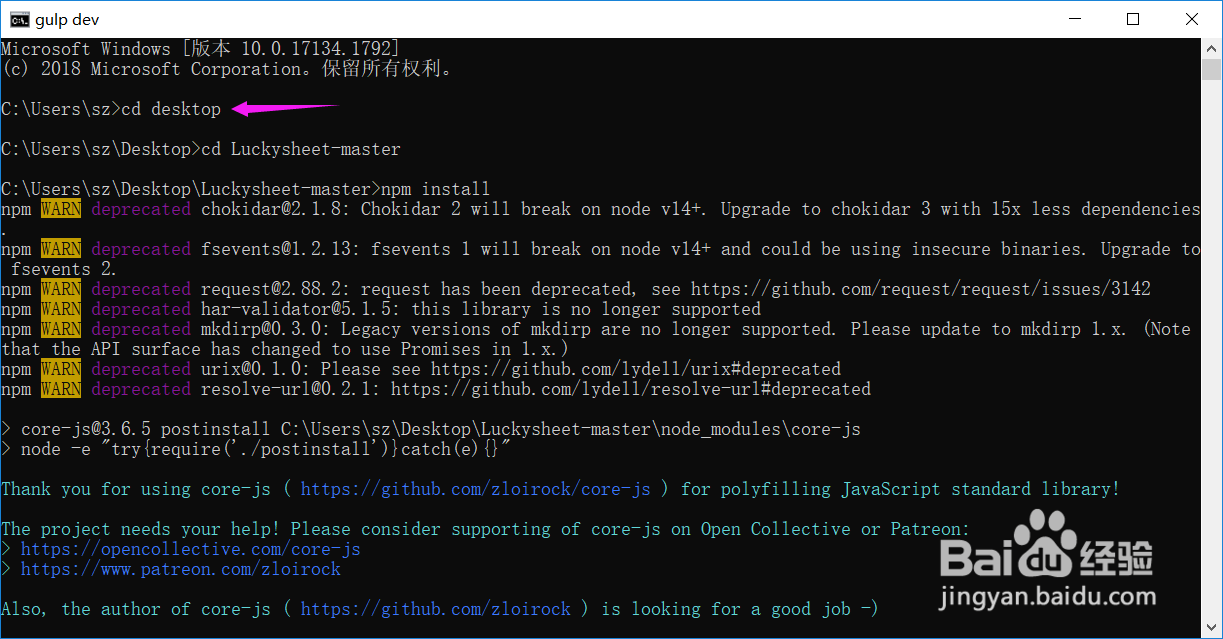
Task: Open the patreon.com/zloirock link
Action: click(x=181, y=569)
